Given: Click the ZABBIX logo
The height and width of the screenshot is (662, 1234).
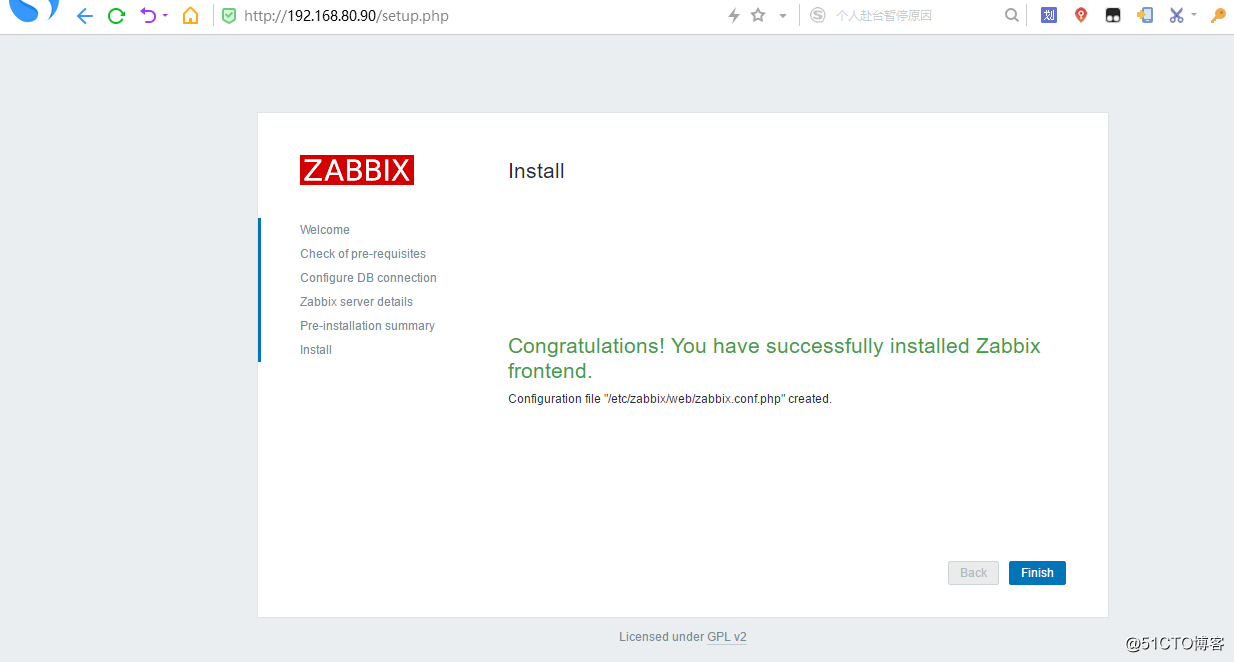Looking at the screenshot, I should pyautogui.click(x=357, y=170).
